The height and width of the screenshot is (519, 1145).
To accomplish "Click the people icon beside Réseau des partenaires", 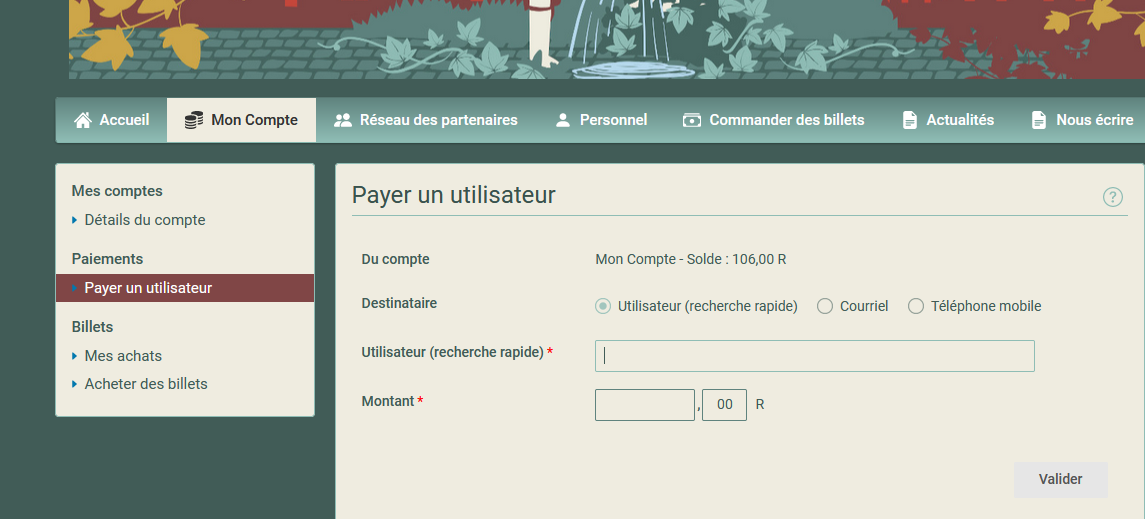I will tap(342, 120).
